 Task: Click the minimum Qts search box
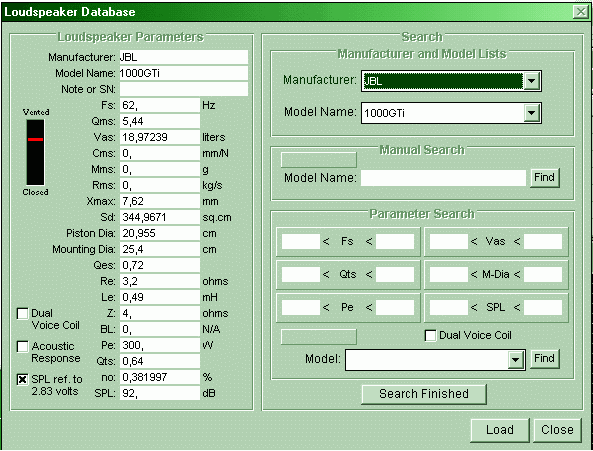tap(301, 274)
